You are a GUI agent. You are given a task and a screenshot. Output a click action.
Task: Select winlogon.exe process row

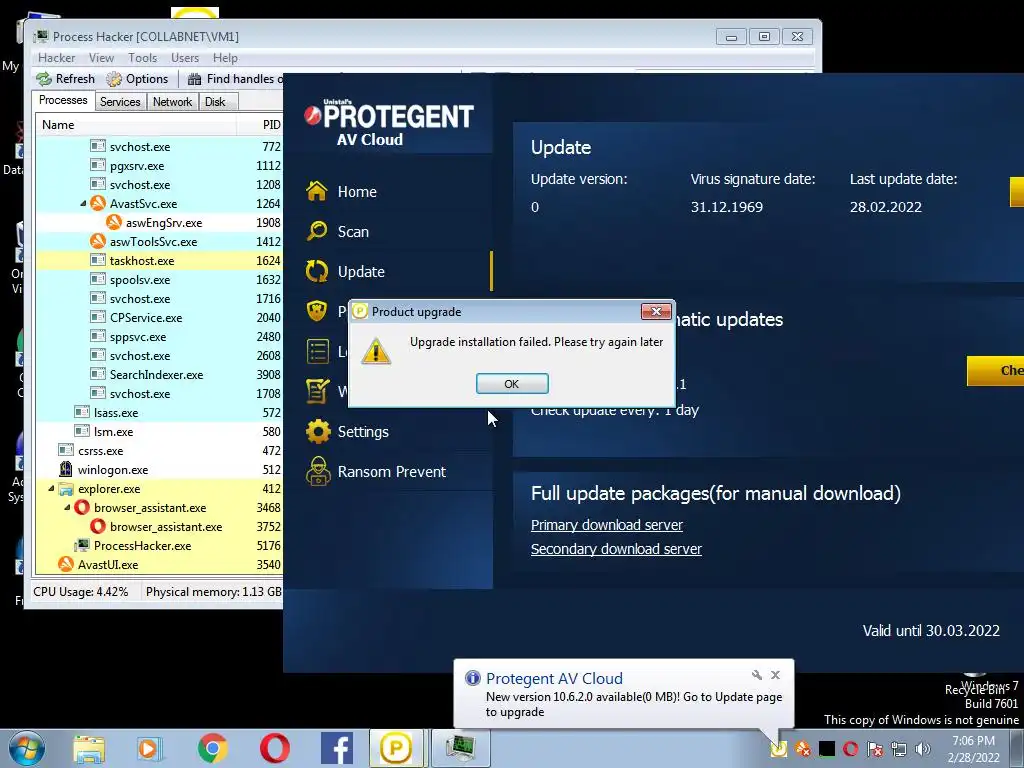point(159,470)
